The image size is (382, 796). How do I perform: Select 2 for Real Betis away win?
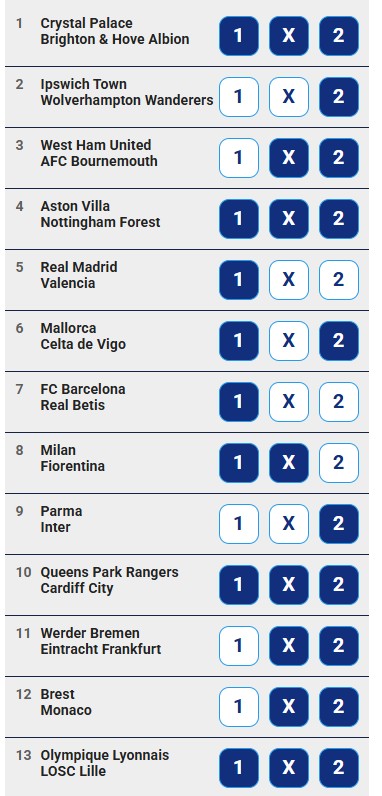click(x=339, y=402)
